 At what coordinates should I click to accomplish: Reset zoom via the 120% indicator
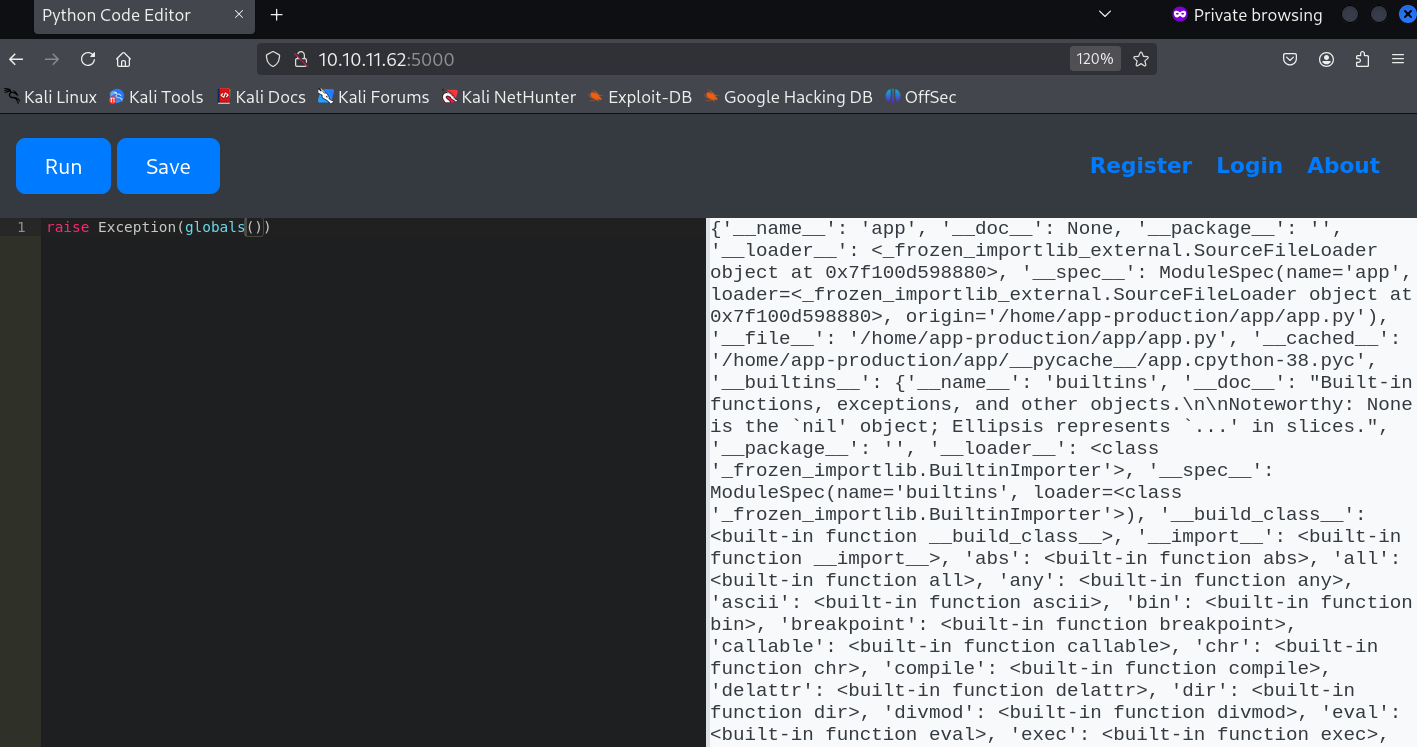tap(1094, 59)
